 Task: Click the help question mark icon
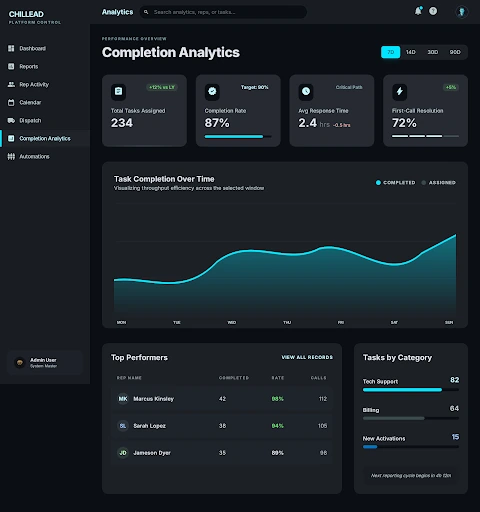[433, 11]
